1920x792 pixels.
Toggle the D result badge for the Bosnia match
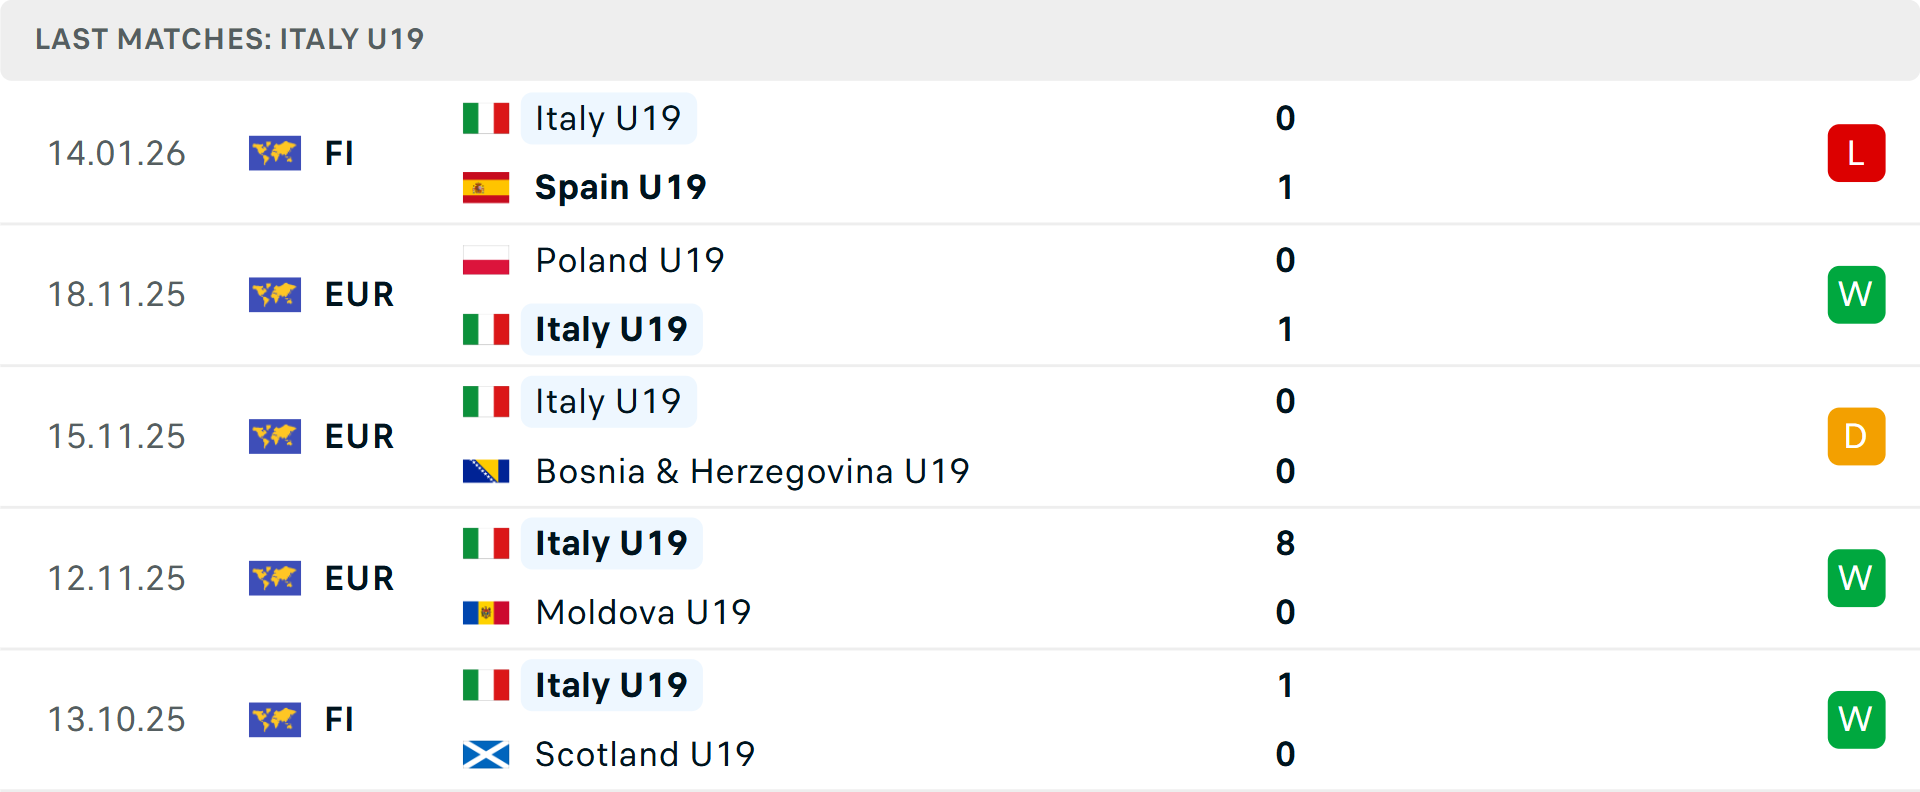pos(1856,436)
